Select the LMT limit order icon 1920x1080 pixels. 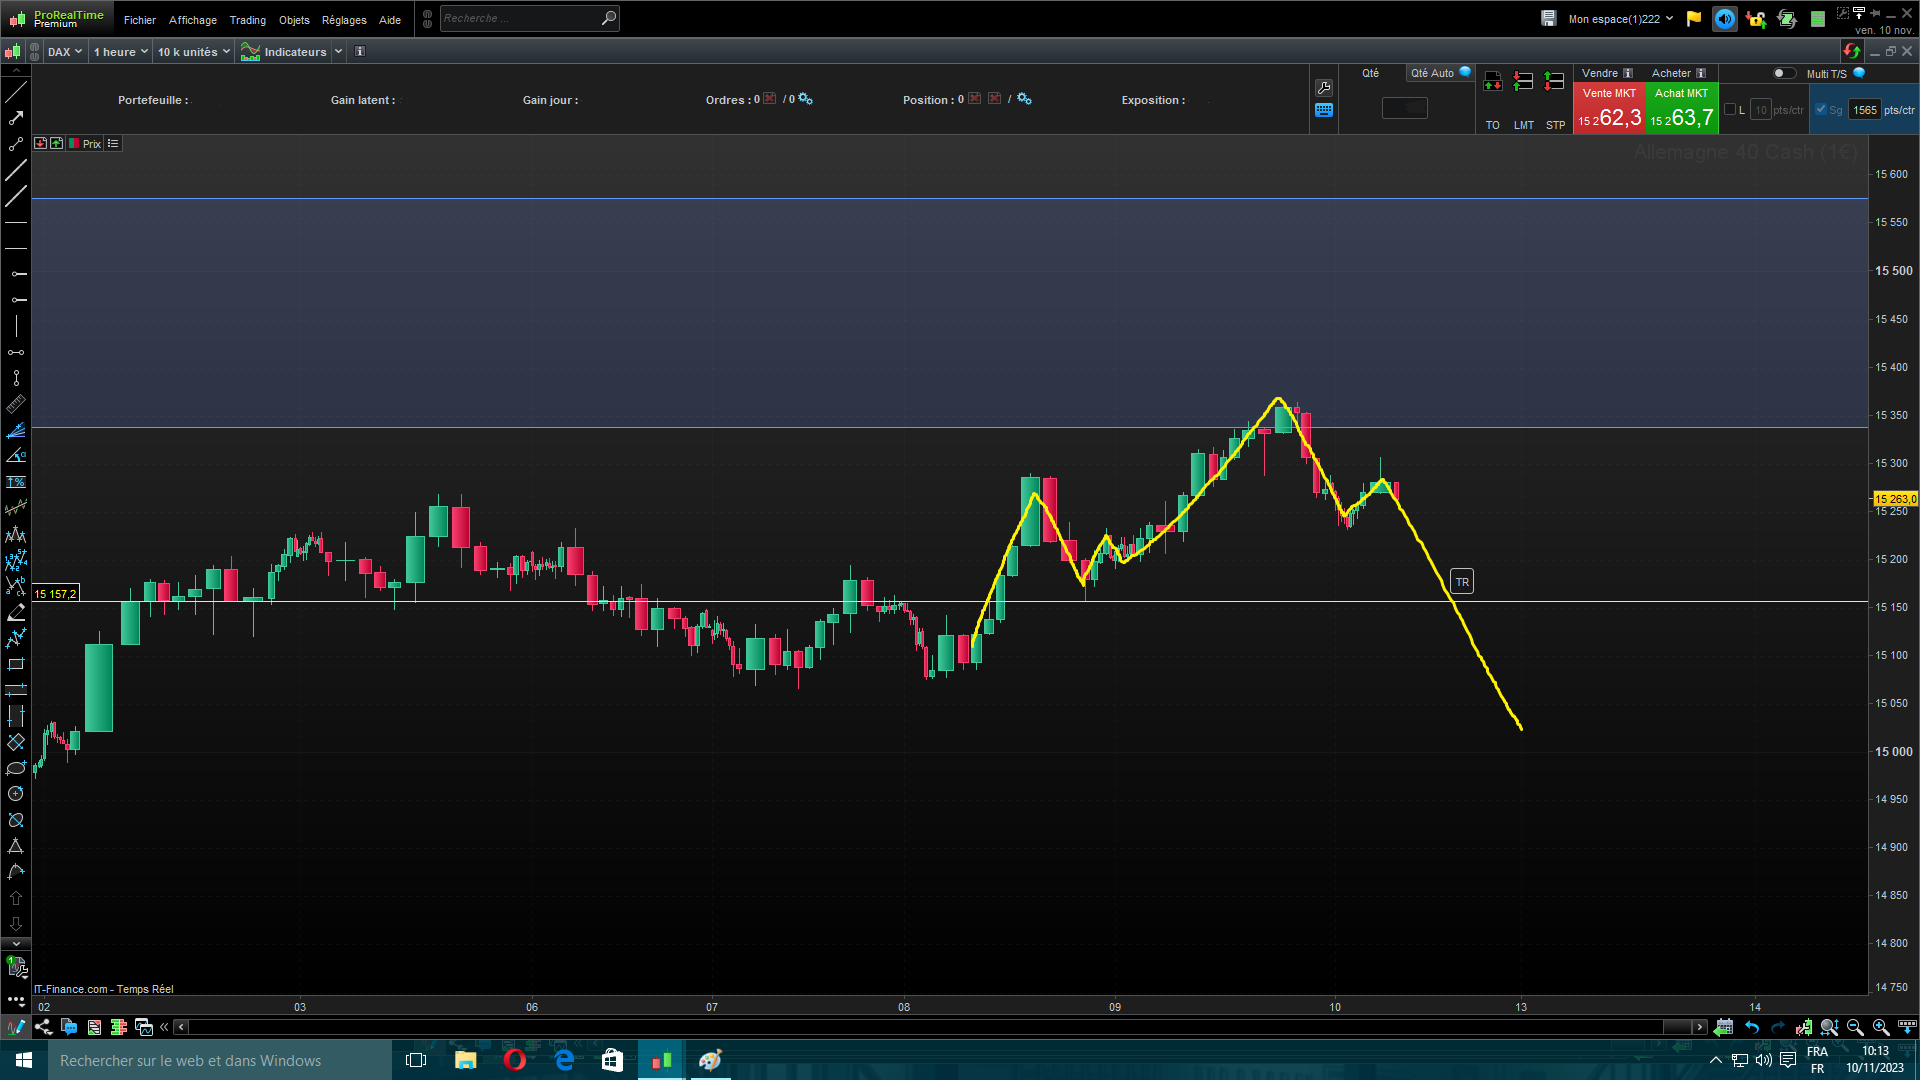(x=1523, y=83)
